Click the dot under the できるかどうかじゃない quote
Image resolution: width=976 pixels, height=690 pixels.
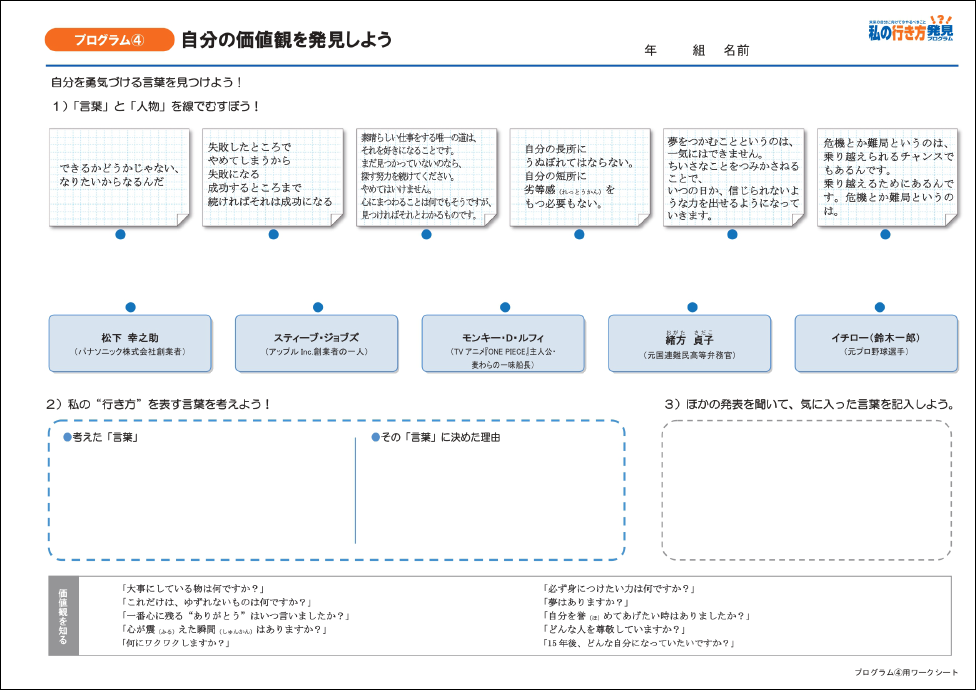coord(120,234)
